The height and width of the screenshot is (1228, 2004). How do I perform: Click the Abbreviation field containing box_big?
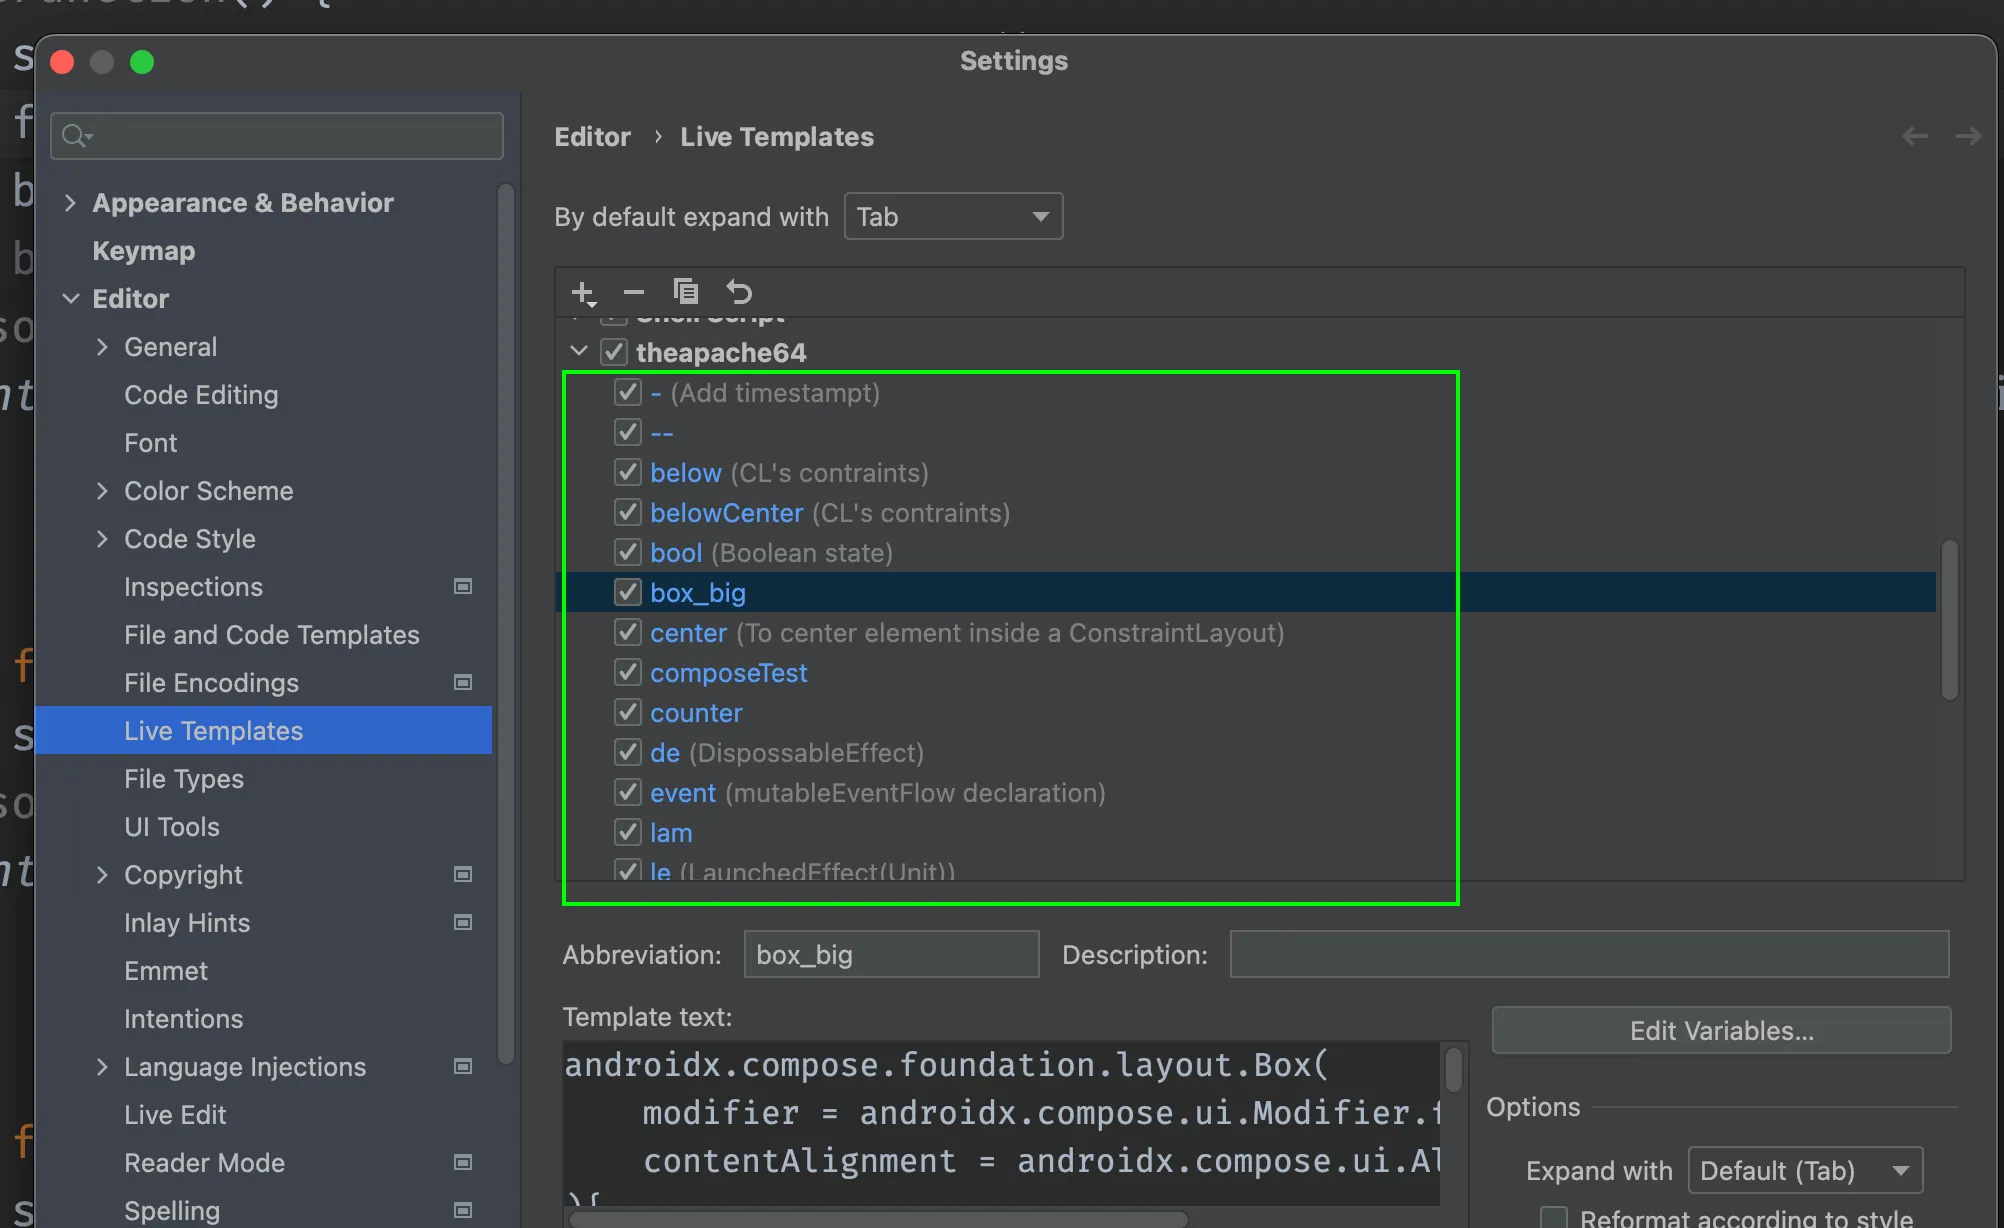pos(891,954)
